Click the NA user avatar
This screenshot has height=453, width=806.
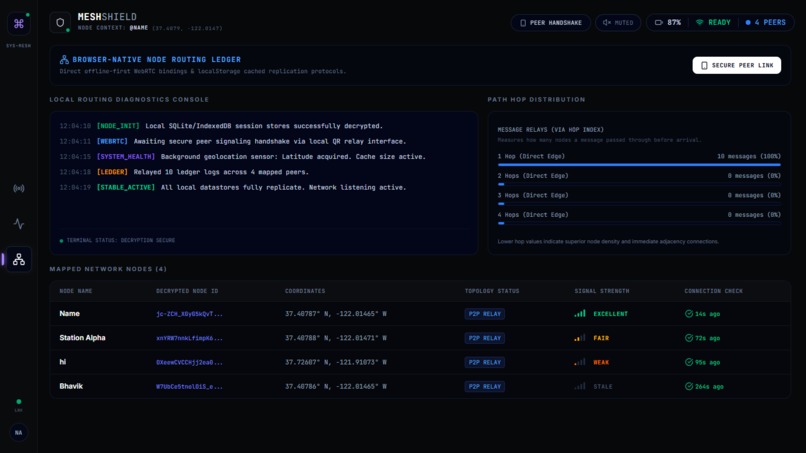(19, 432)
